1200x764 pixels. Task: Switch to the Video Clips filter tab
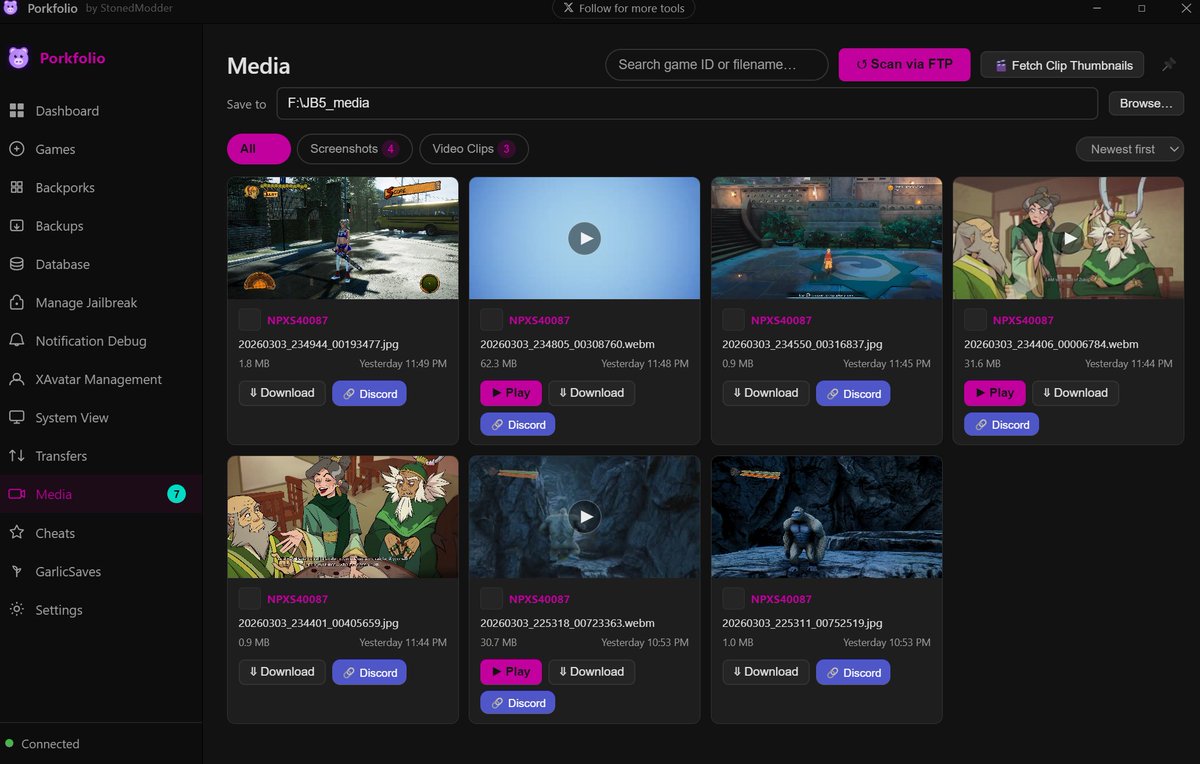tap(474, 149)
